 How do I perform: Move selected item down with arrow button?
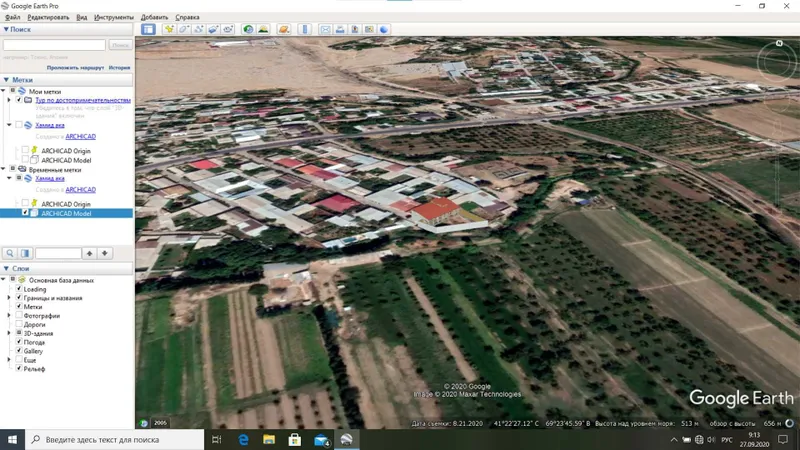click(x=105, y=253)
